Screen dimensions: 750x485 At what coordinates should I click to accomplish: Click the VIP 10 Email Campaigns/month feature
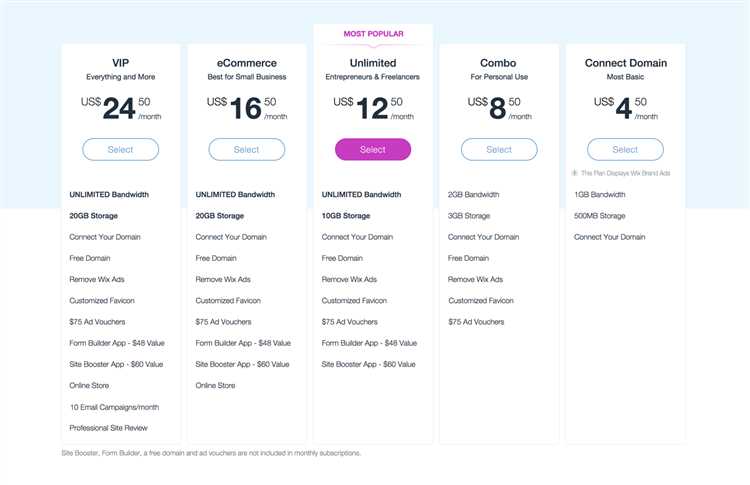pos(114,407)
